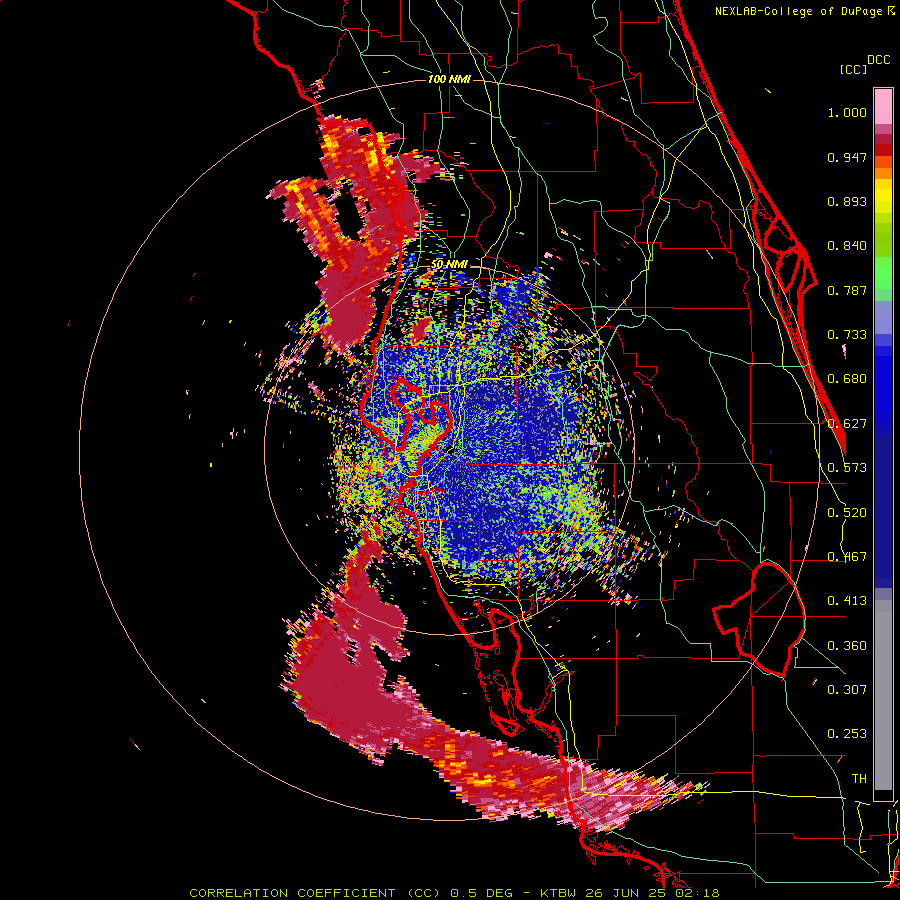Click the 0.253 color scale value
The width and height of the screenshot is (900, 900).
847,734
